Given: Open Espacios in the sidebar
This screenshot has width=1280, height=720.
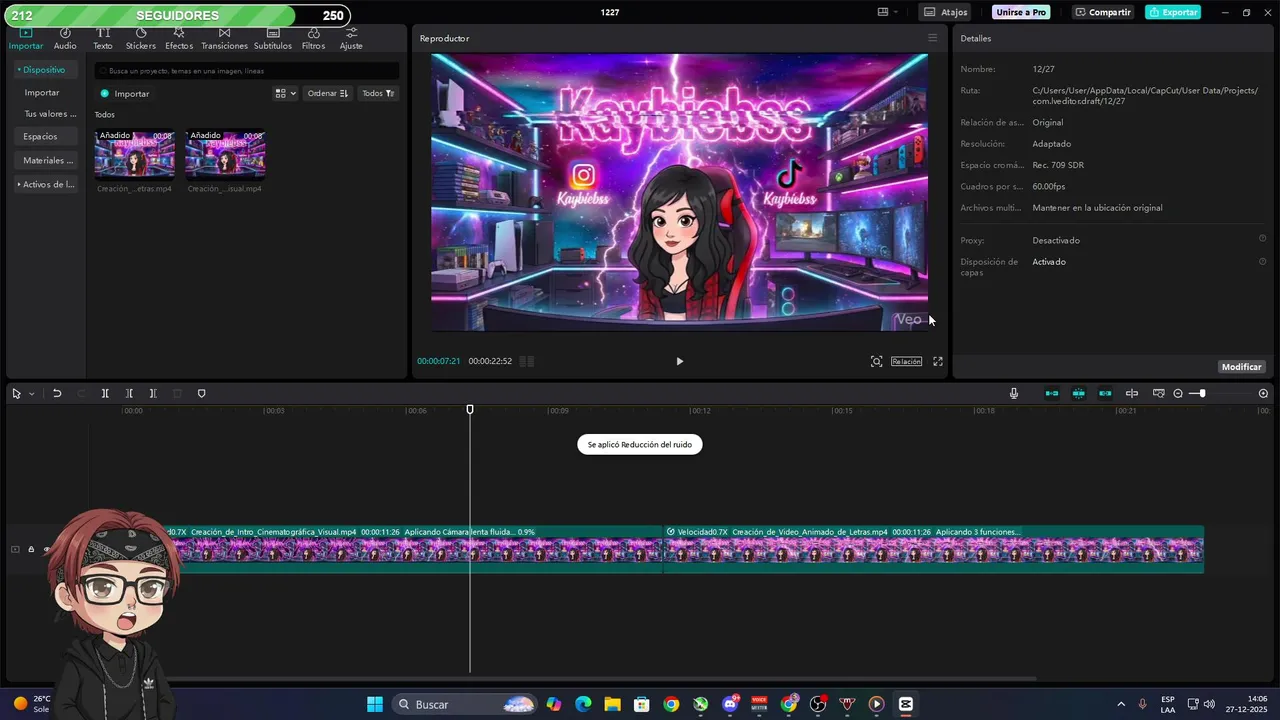Looking at the screenshot, I should 41,136.
